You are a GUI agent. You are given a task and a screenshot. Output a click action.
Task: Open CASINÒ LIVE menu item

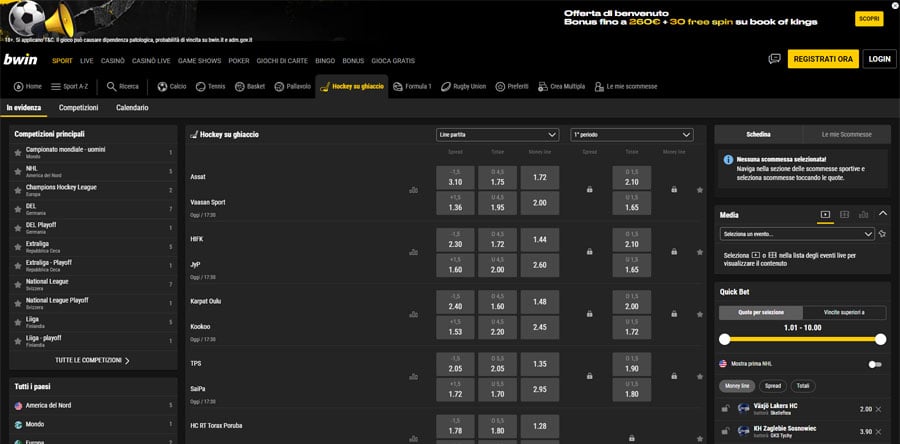[151, 61]
